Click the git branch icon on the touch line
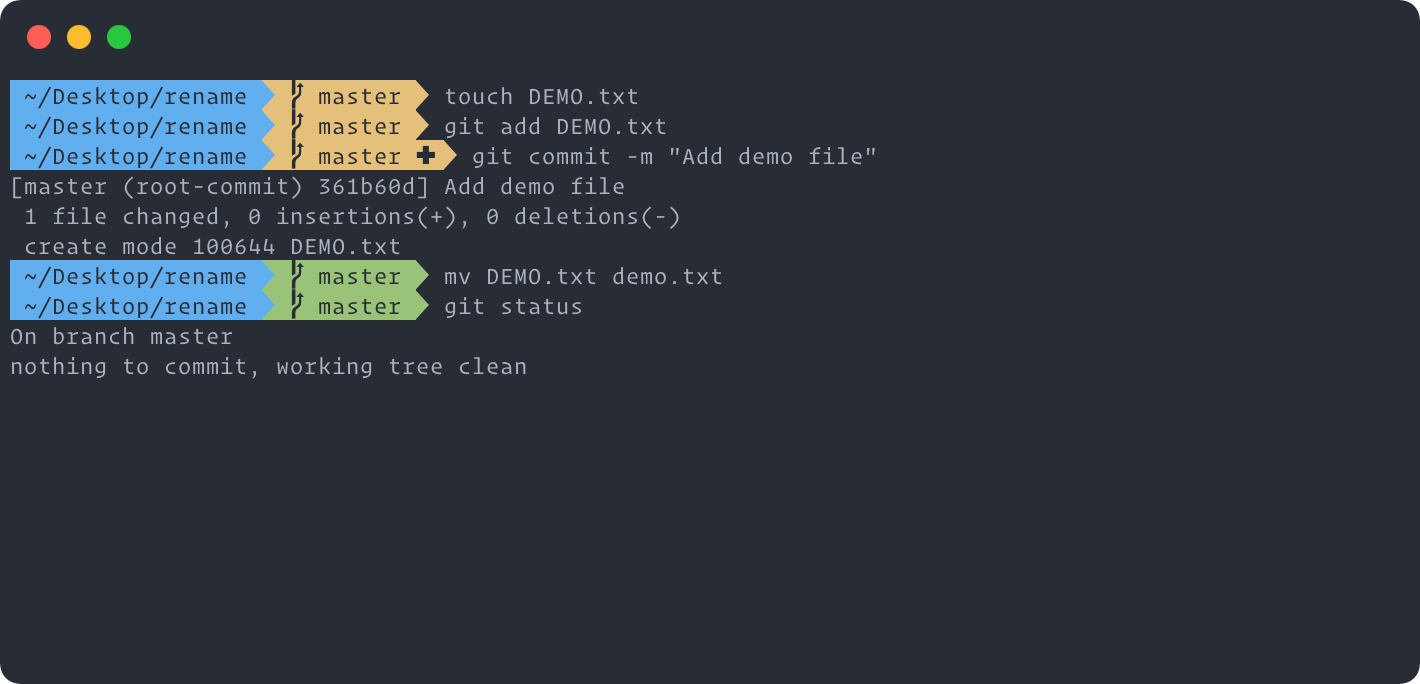1420x684 pixels. 297,96
